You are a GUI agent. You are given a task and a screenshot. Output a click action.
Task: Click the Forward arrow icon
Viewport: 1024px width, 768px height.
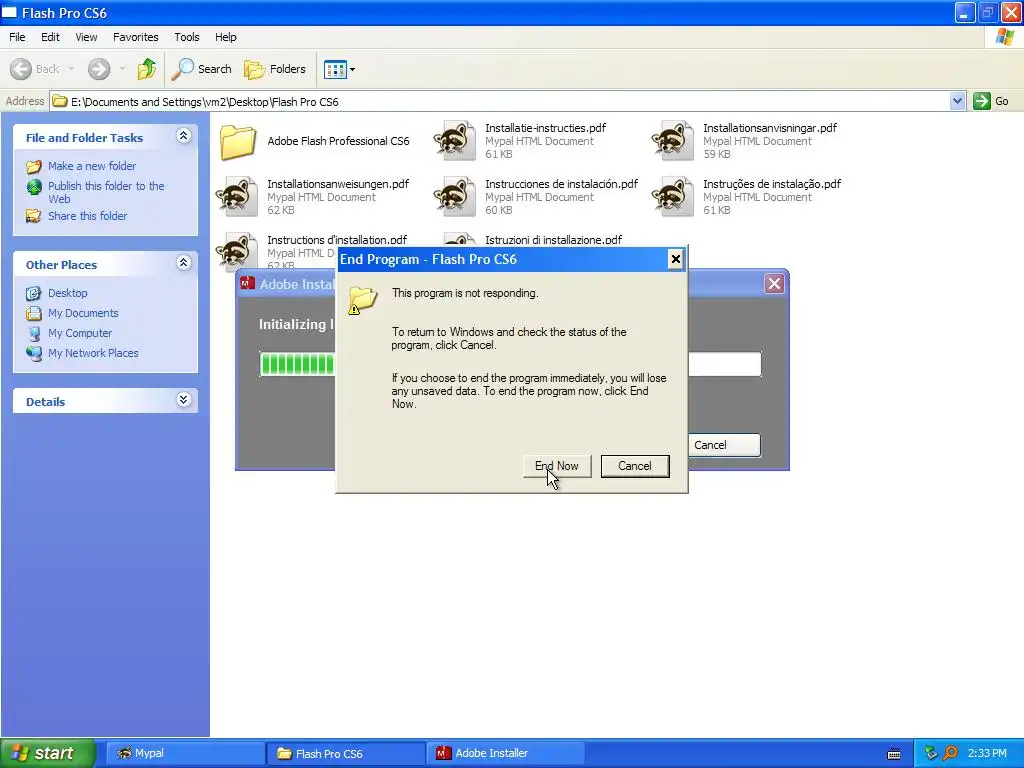click(99, 69)
